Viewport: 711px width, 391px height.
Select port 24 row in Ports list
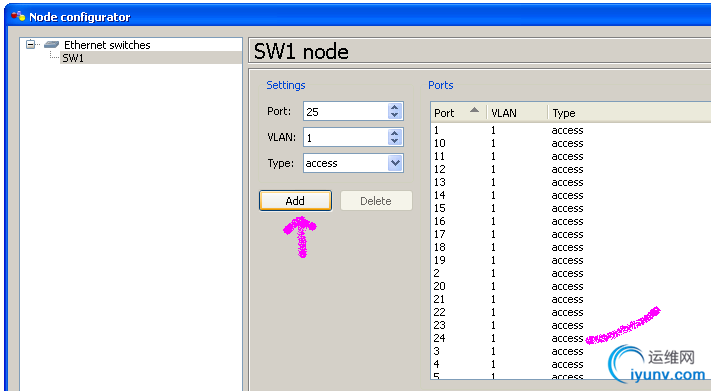pyautogui.click(x=571, y=338)
